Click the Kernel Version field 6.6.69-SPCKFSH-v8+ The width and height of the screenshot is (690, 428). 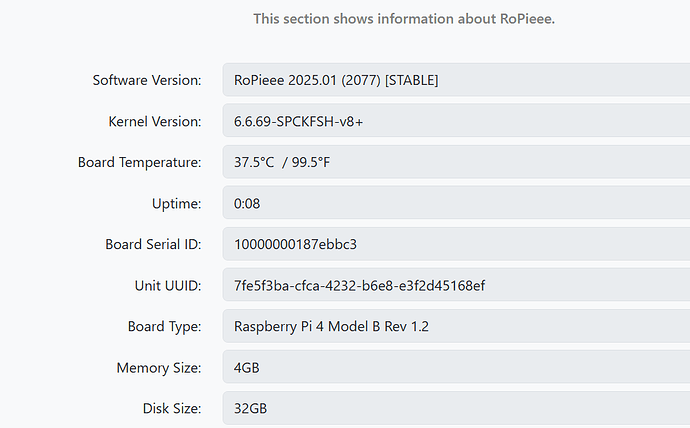[x=456, y=121]
